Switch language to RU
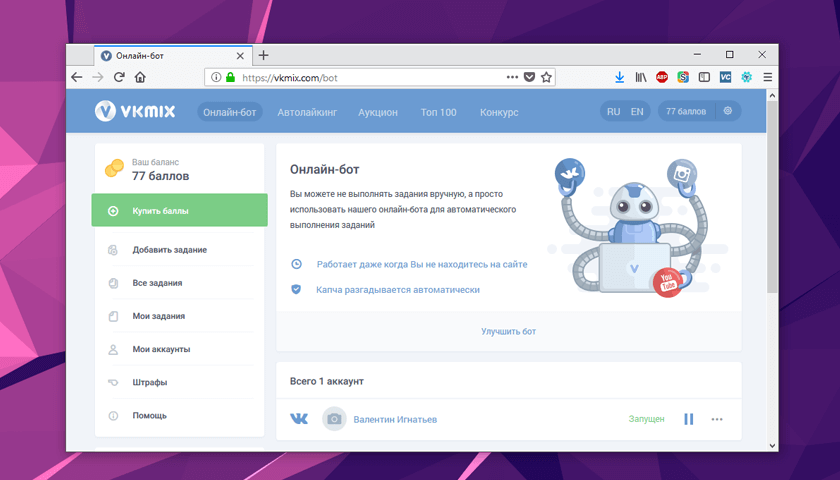This screenshot has height=480, width=840. coord(613,112)
